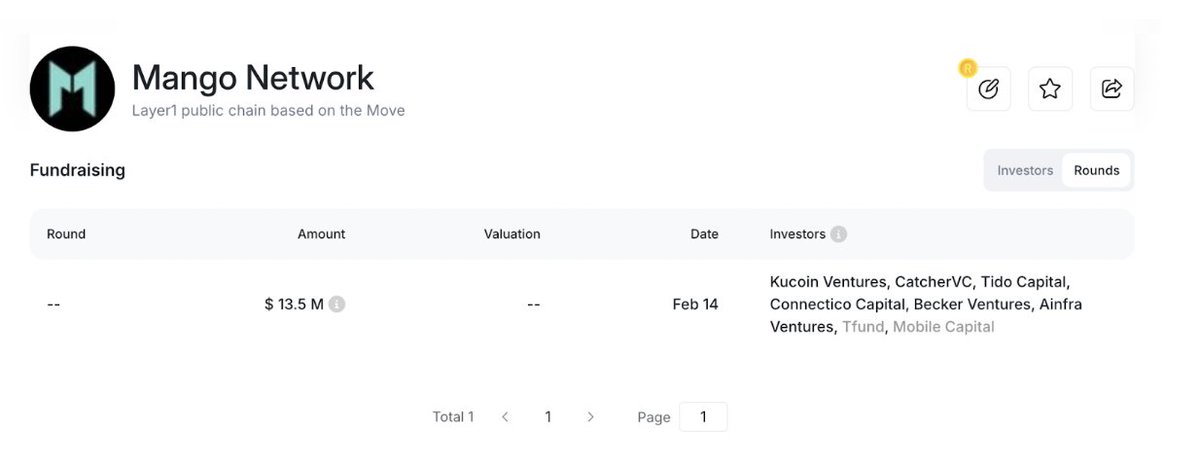Switch to the Investors tab
The height and width of the screenshot is (465, 1200).
pos(1025,170)
